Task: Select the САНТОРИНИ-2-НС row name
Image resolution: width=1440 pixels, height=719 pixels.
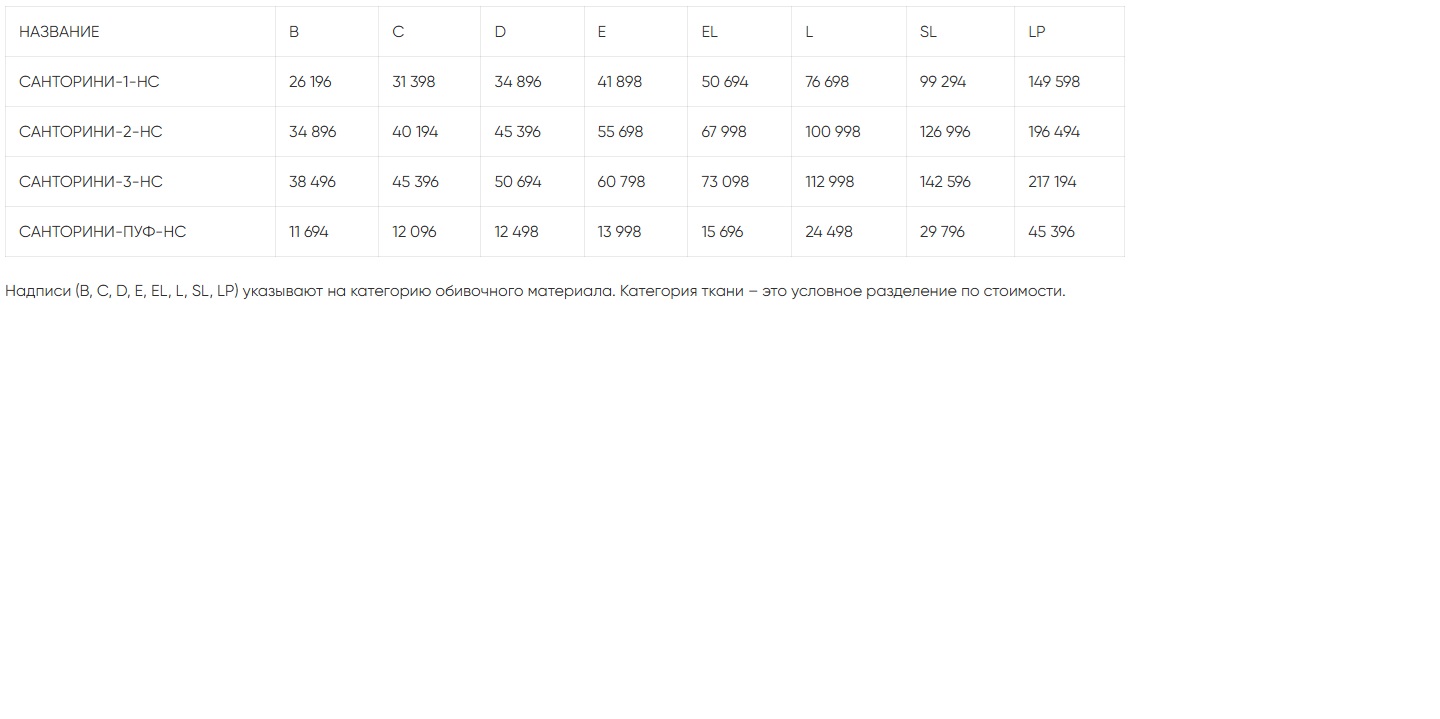Action: (x=90, y=132)
